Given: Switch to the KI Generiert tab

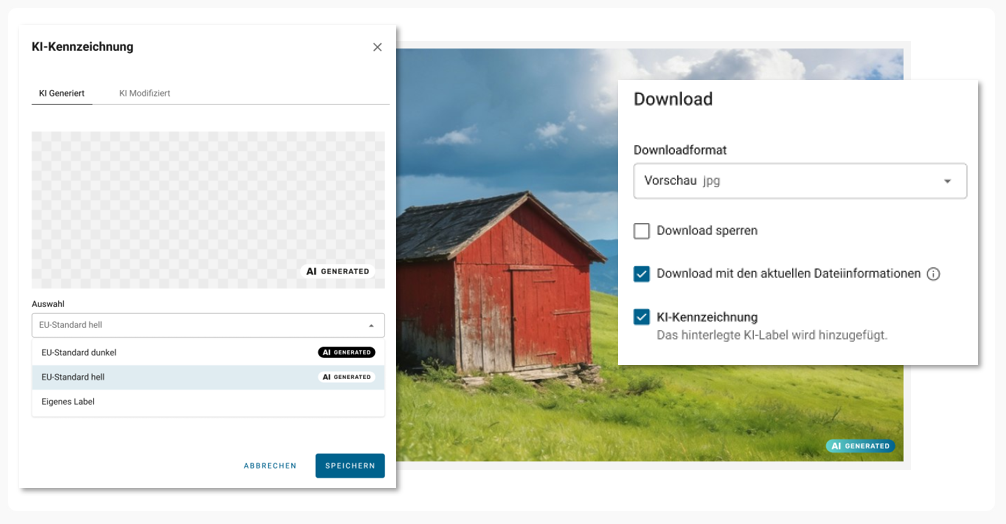Looking at the screenshot, I should 62,93.
